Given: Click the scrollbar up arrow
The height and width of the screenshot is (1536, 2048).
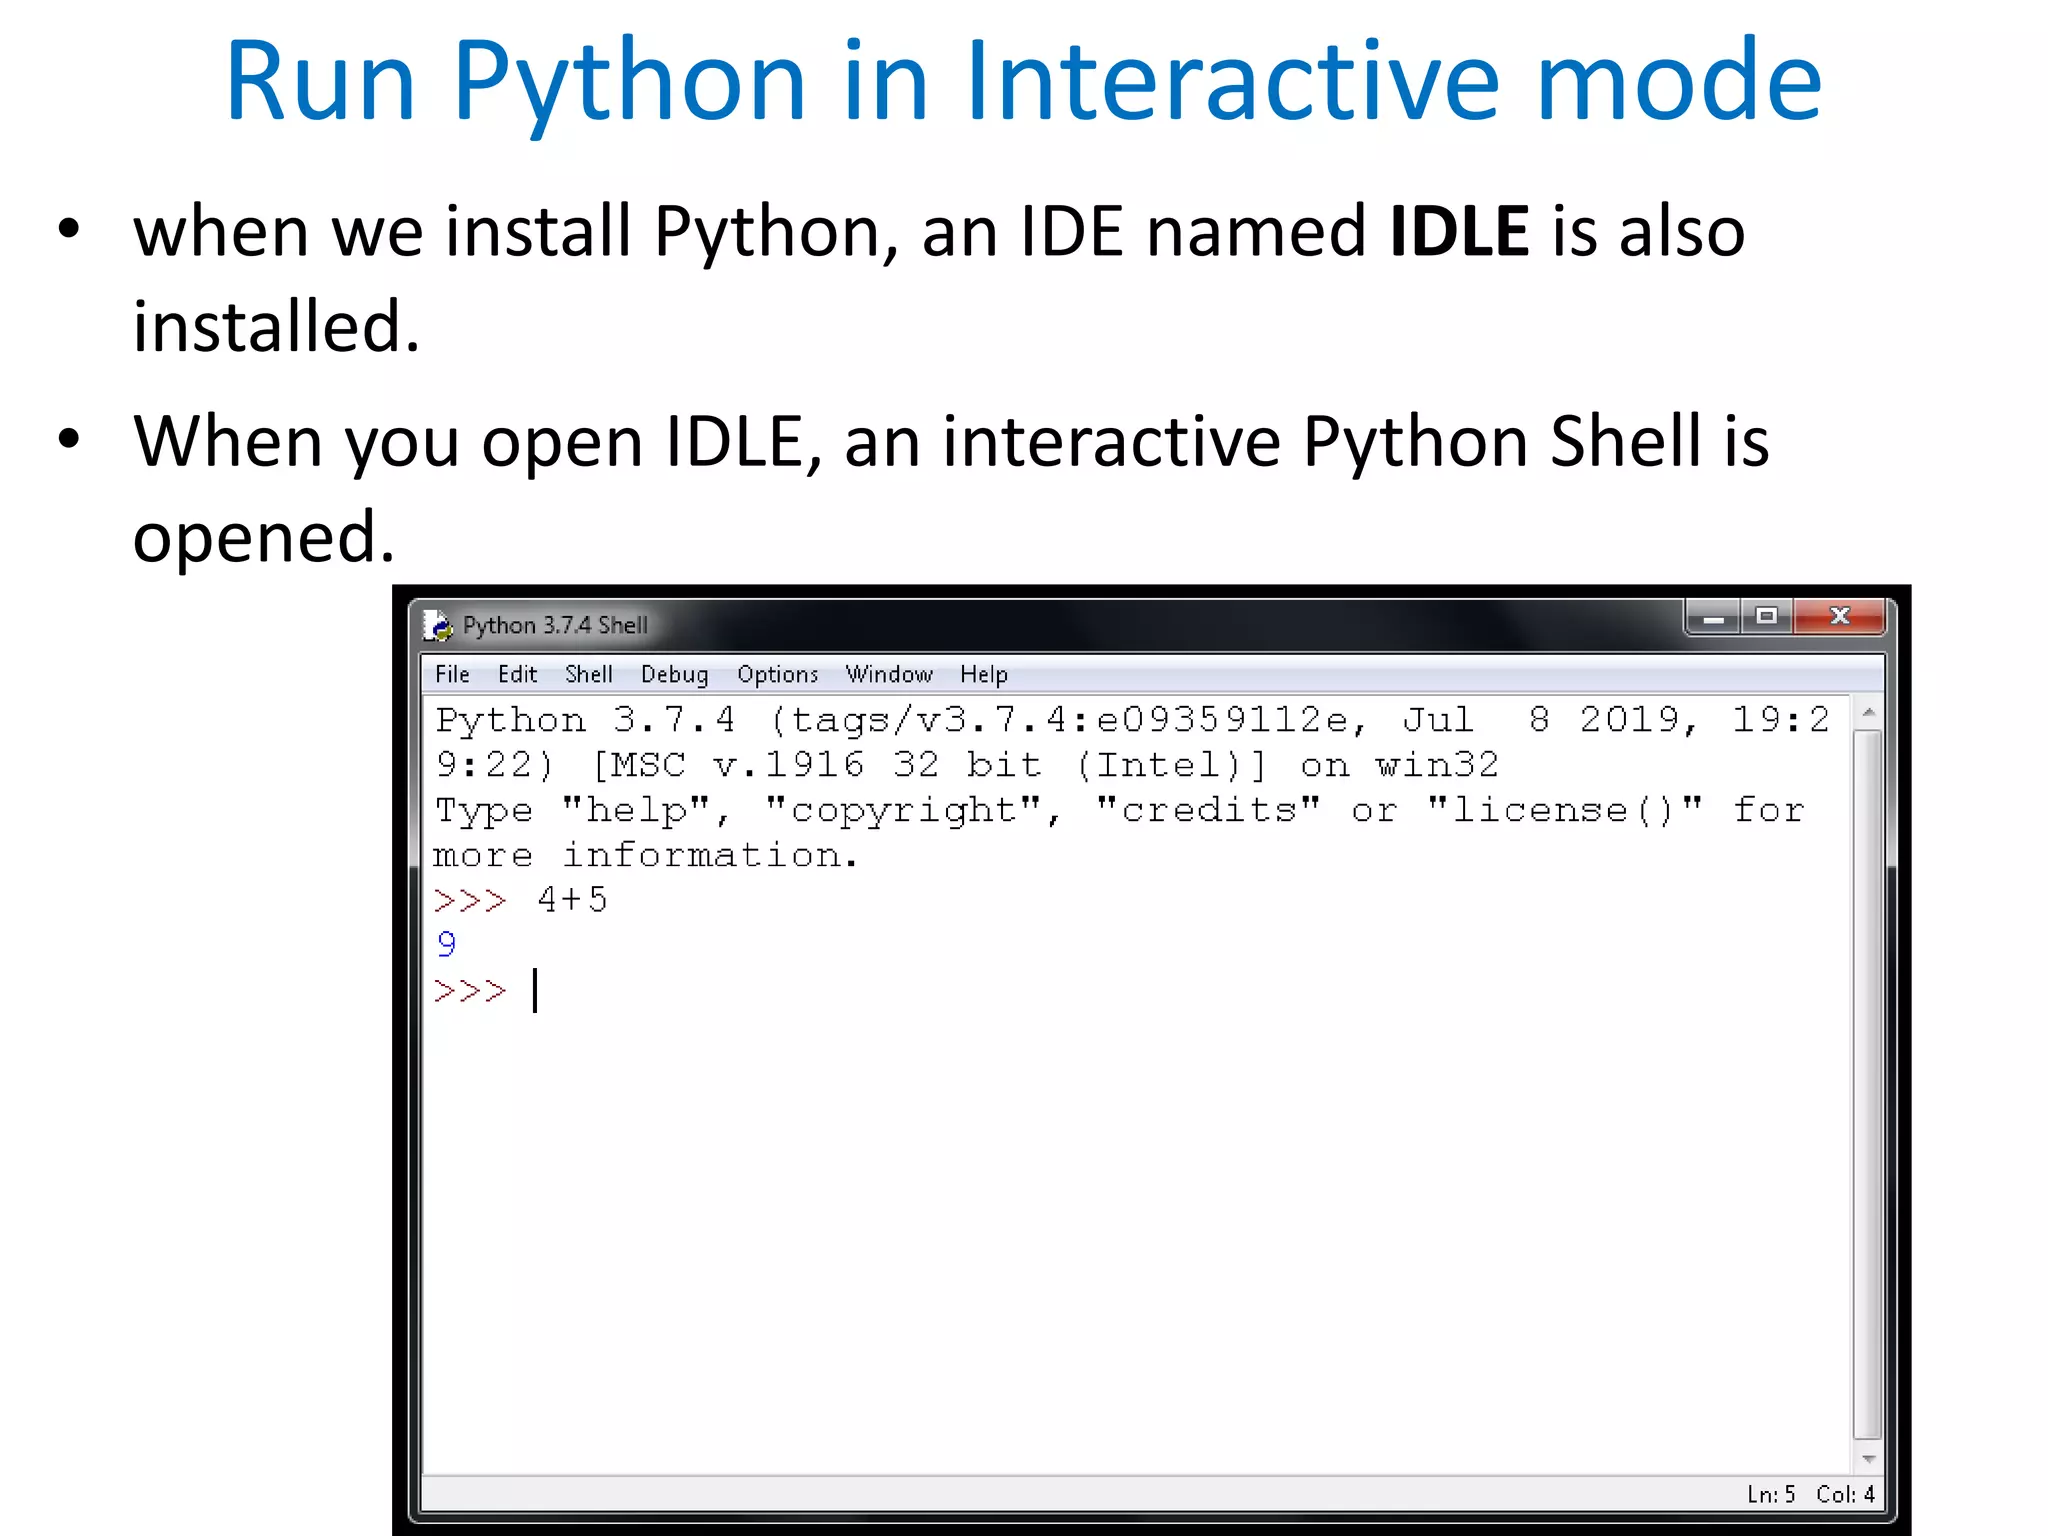Looking at the screenshot, I should point(1867,712).
